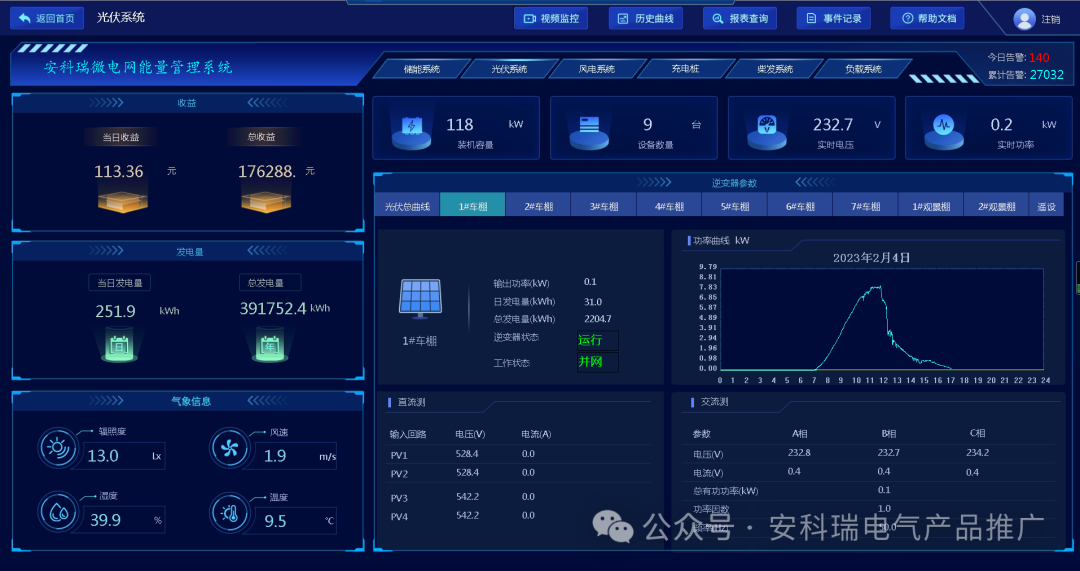1080x571 pixels.
Task: Click the 113.36 daily revenue value
Action: (x=118, y=172)
